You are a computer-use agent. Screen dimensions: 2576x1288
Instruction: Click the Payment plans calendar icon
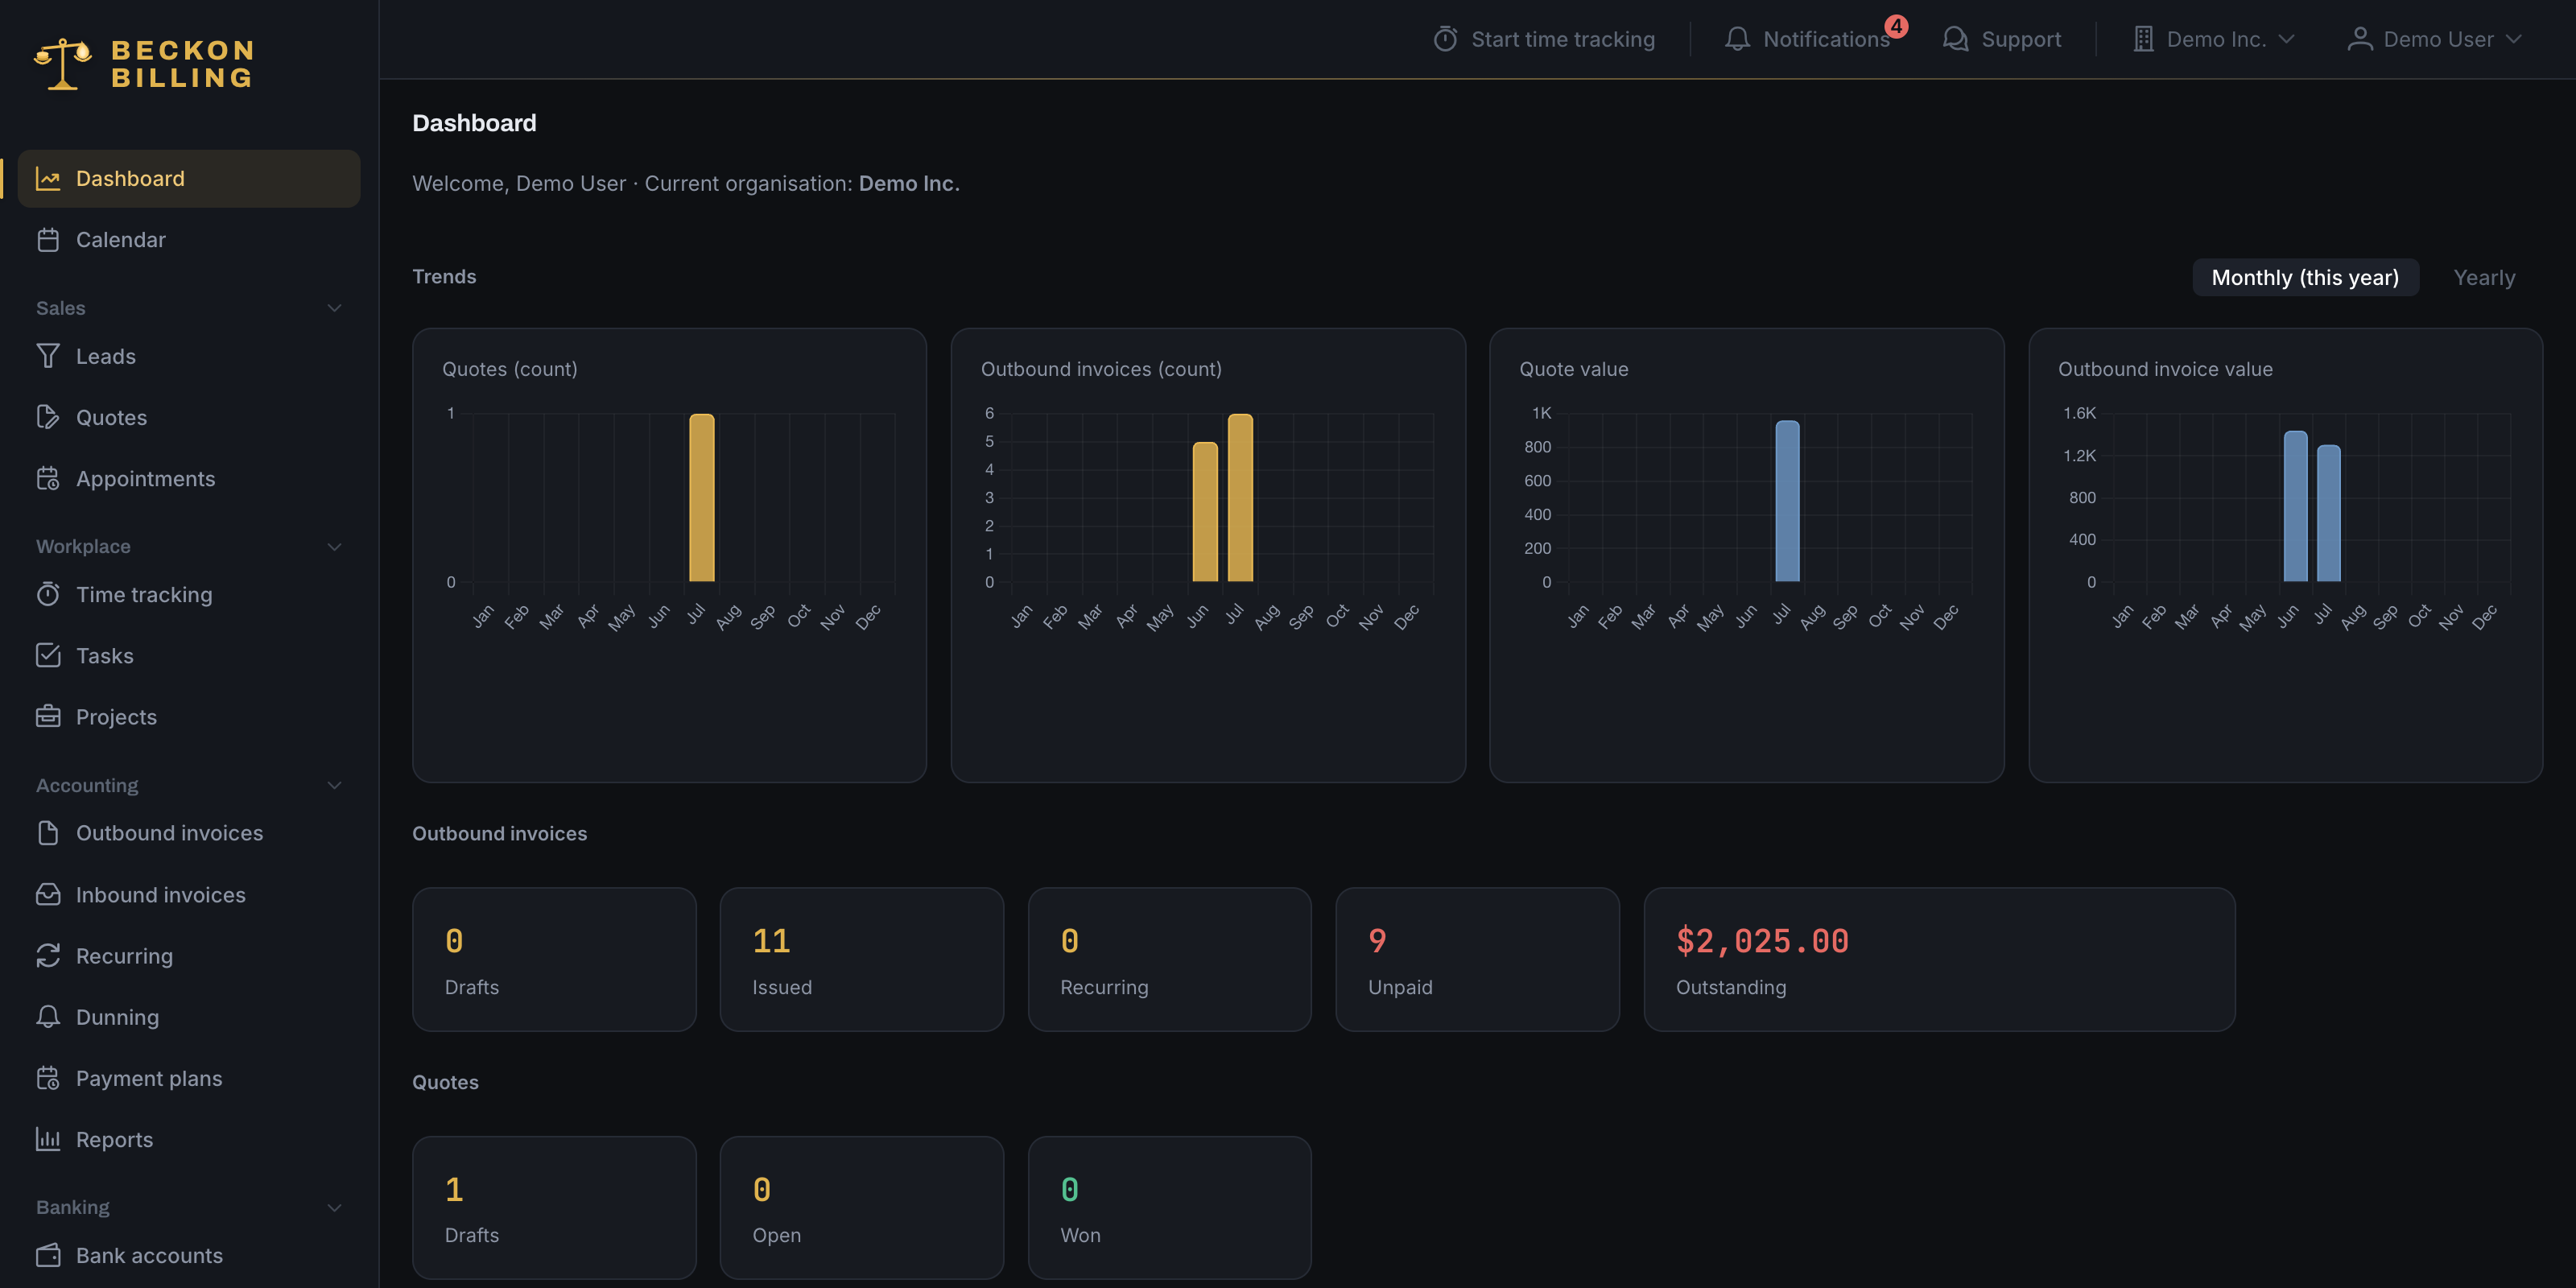(48, 1079)
